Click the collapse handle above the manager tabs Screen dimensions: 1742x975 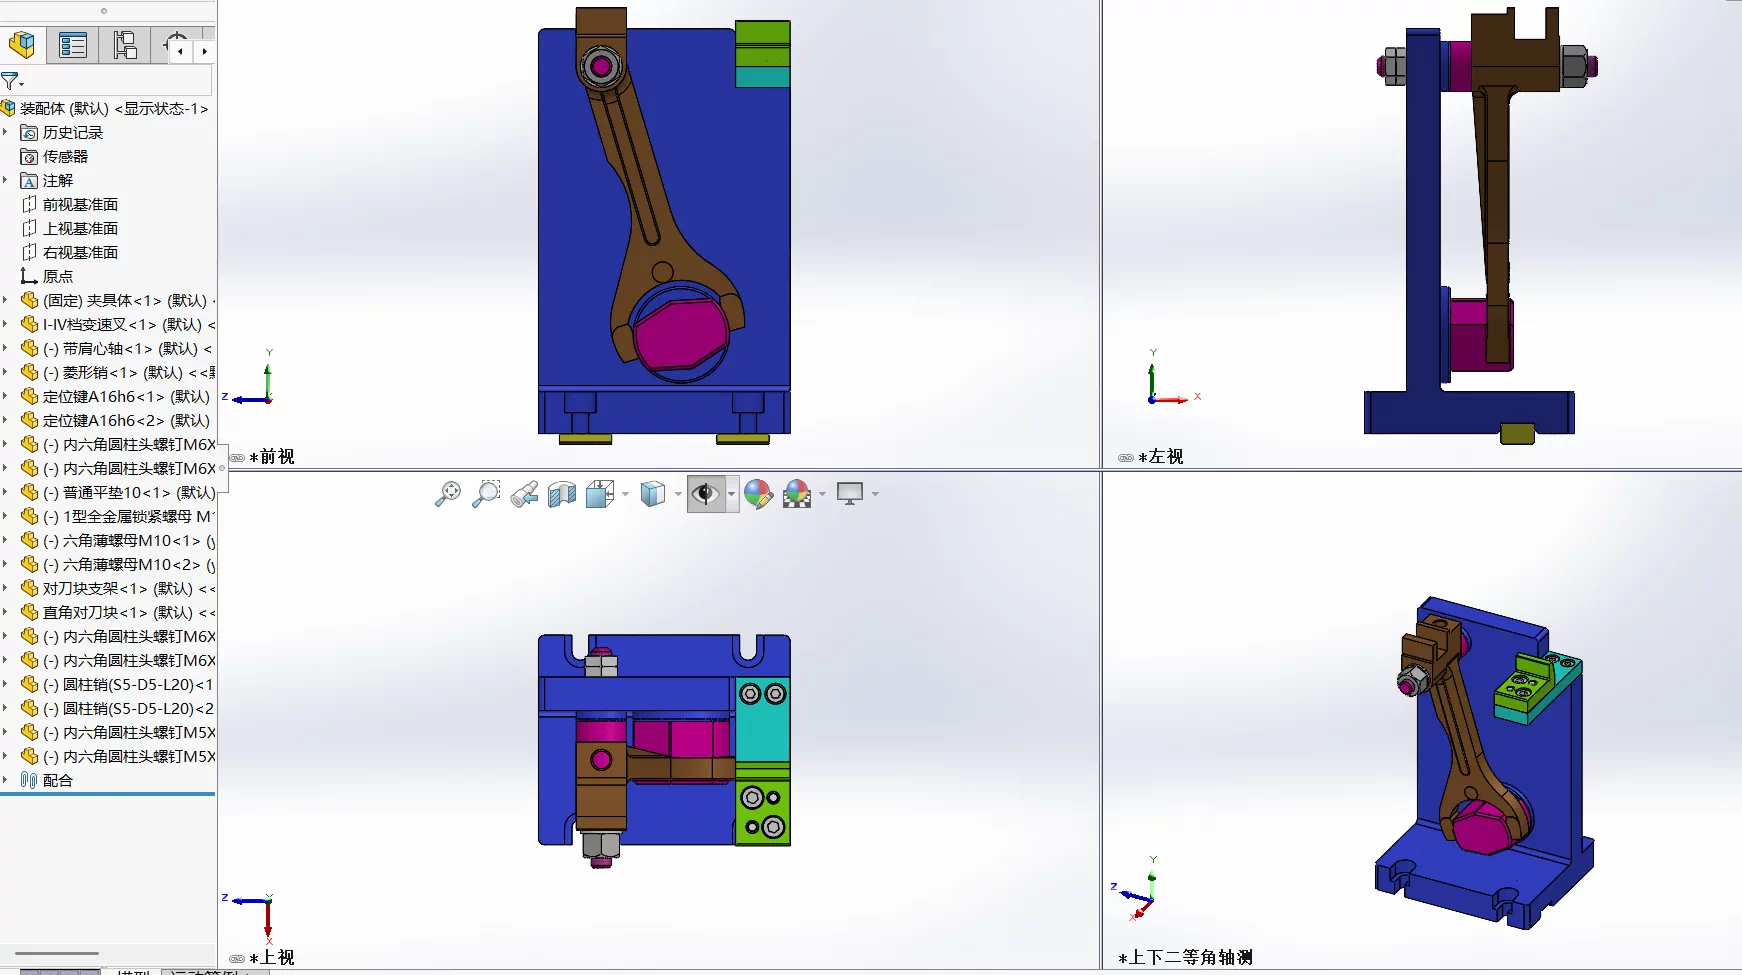(104, 11)
